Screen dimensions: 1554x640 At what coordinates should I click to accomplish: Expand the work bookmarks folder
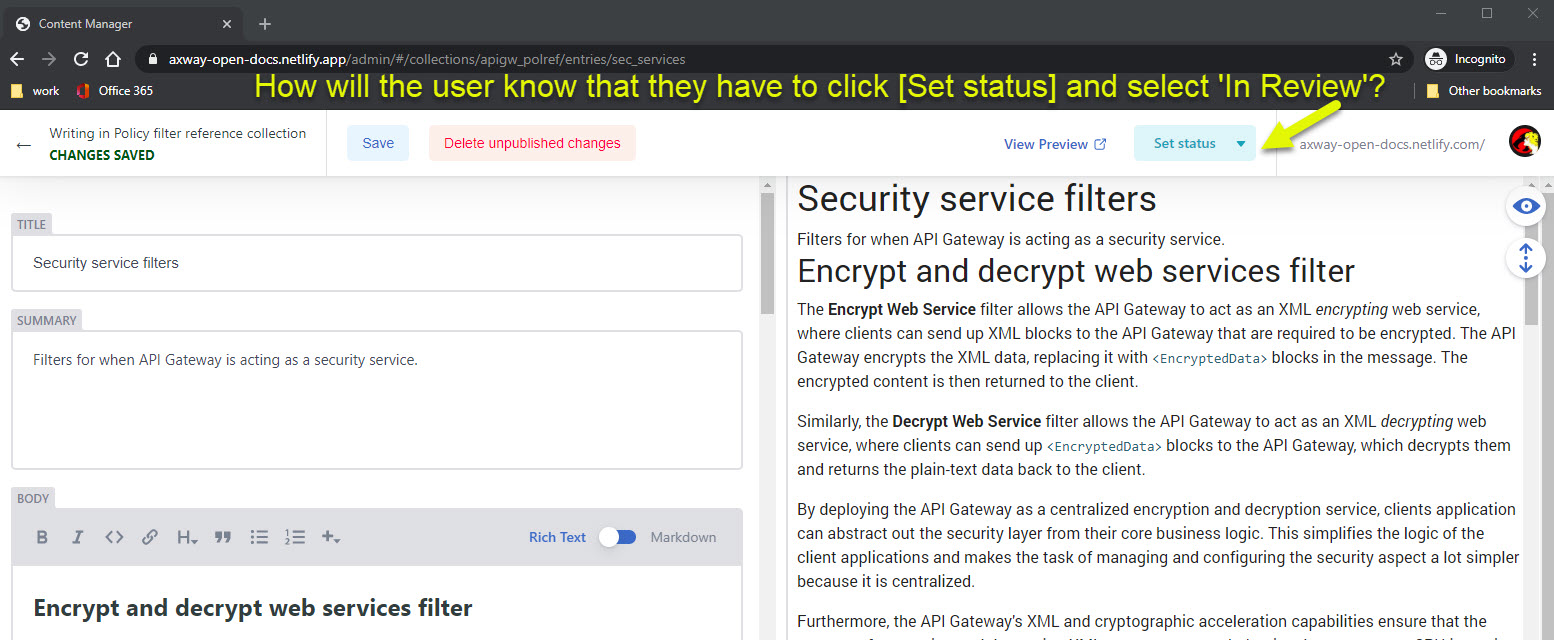[33, 90]
